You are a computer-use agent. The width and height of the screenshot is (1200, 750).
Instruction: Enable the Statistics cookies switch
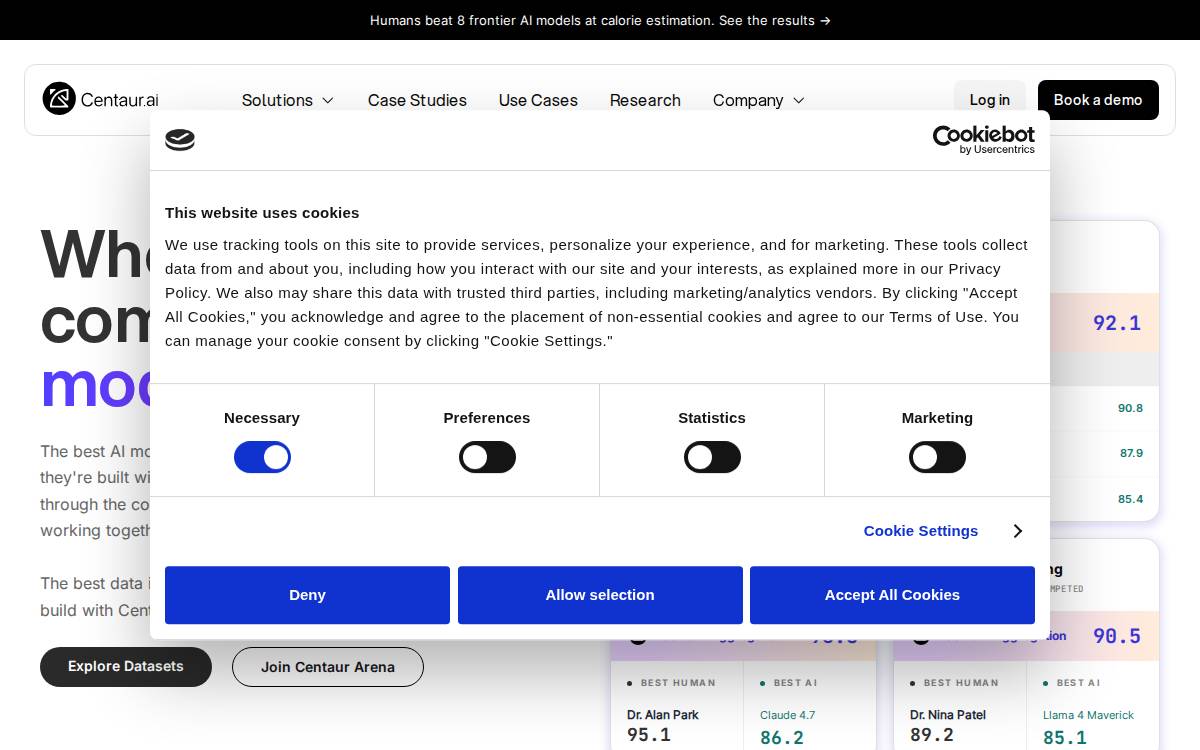coord(712,457)
